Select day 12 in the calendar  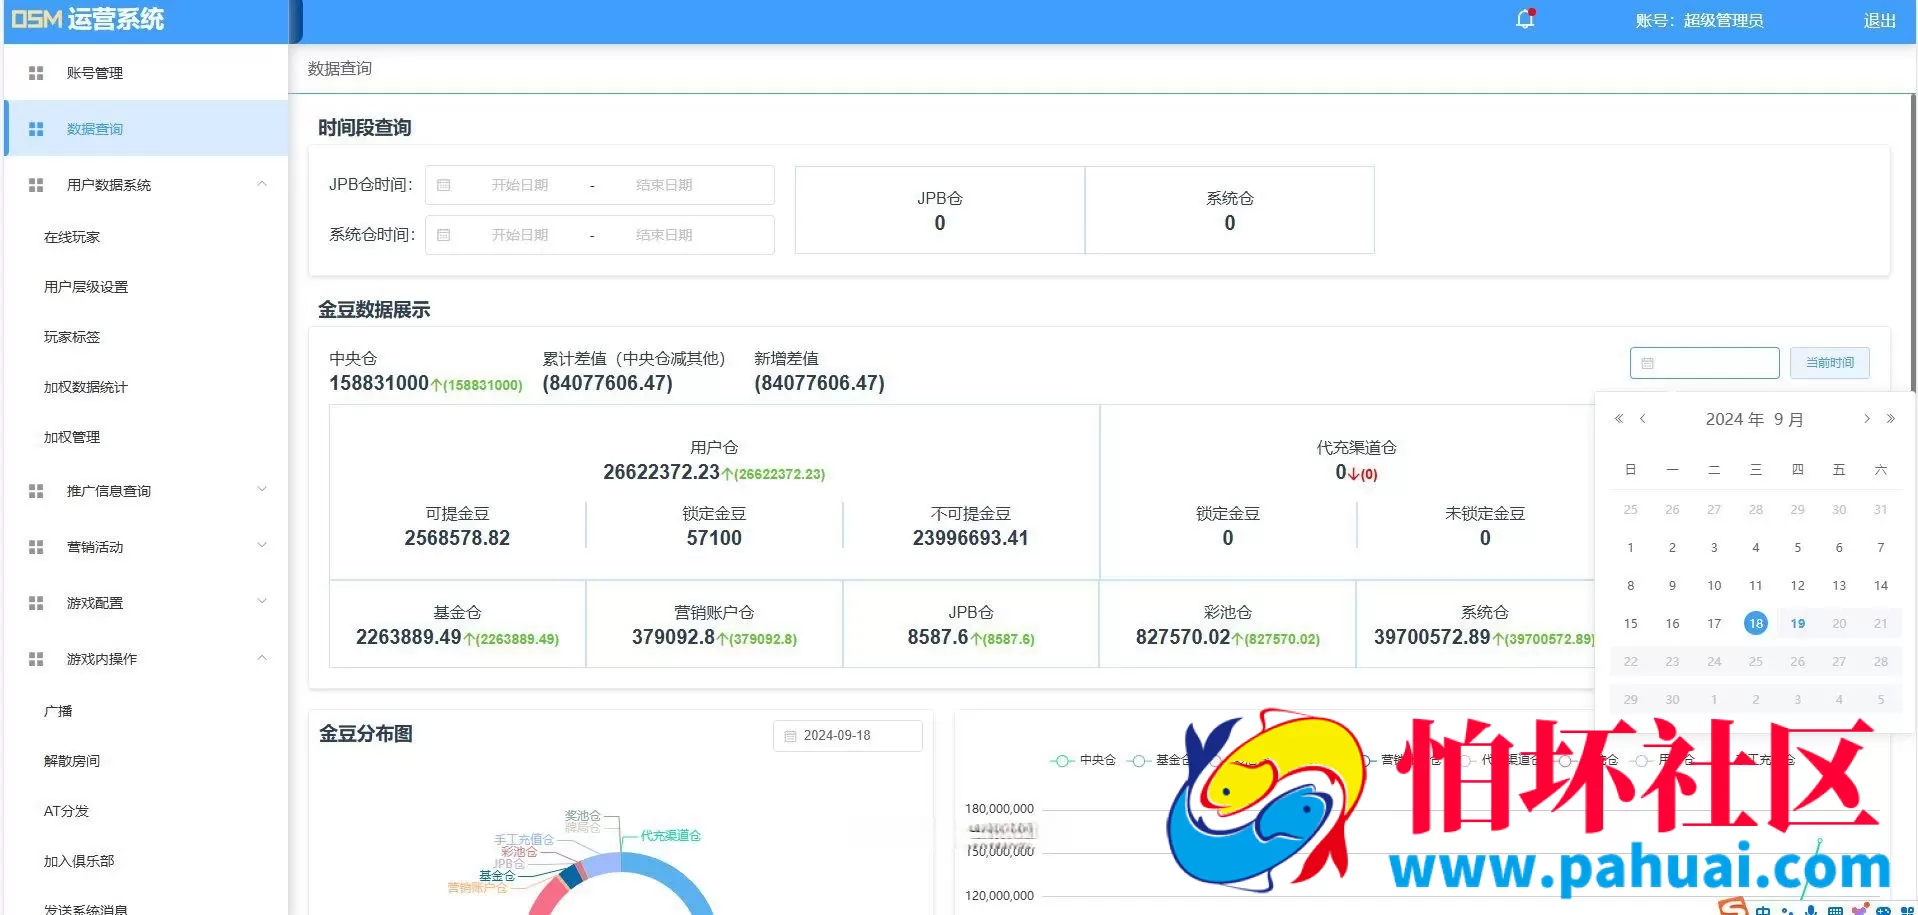[x=1797, y=585]
